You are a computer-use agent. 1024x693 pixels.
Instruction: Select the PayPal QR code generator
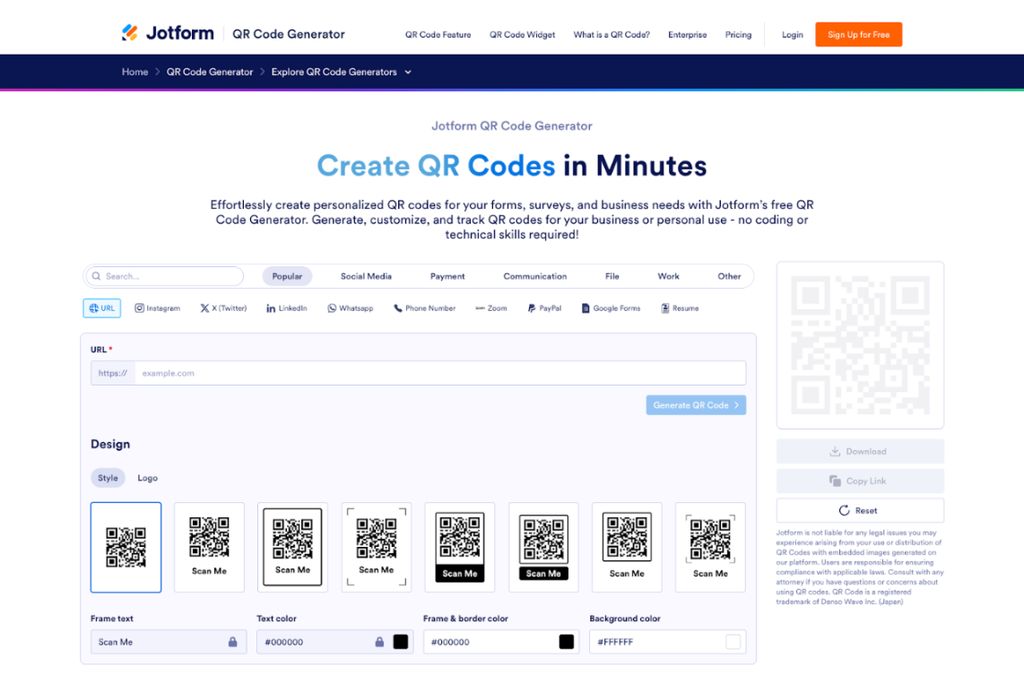[x=546, y=308]
